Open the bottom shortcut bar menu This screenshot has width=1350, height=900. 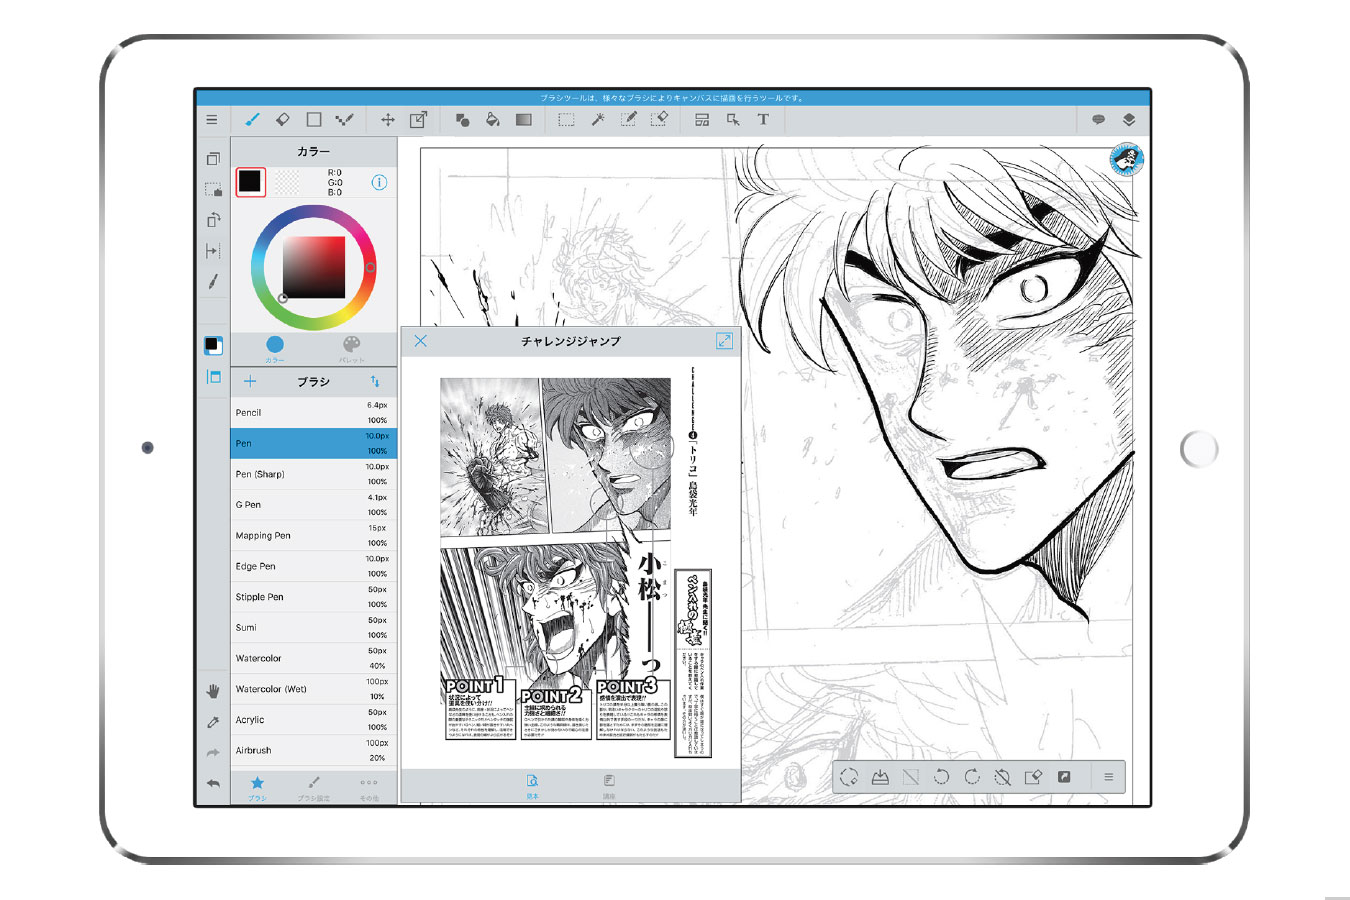point(1108,777)
